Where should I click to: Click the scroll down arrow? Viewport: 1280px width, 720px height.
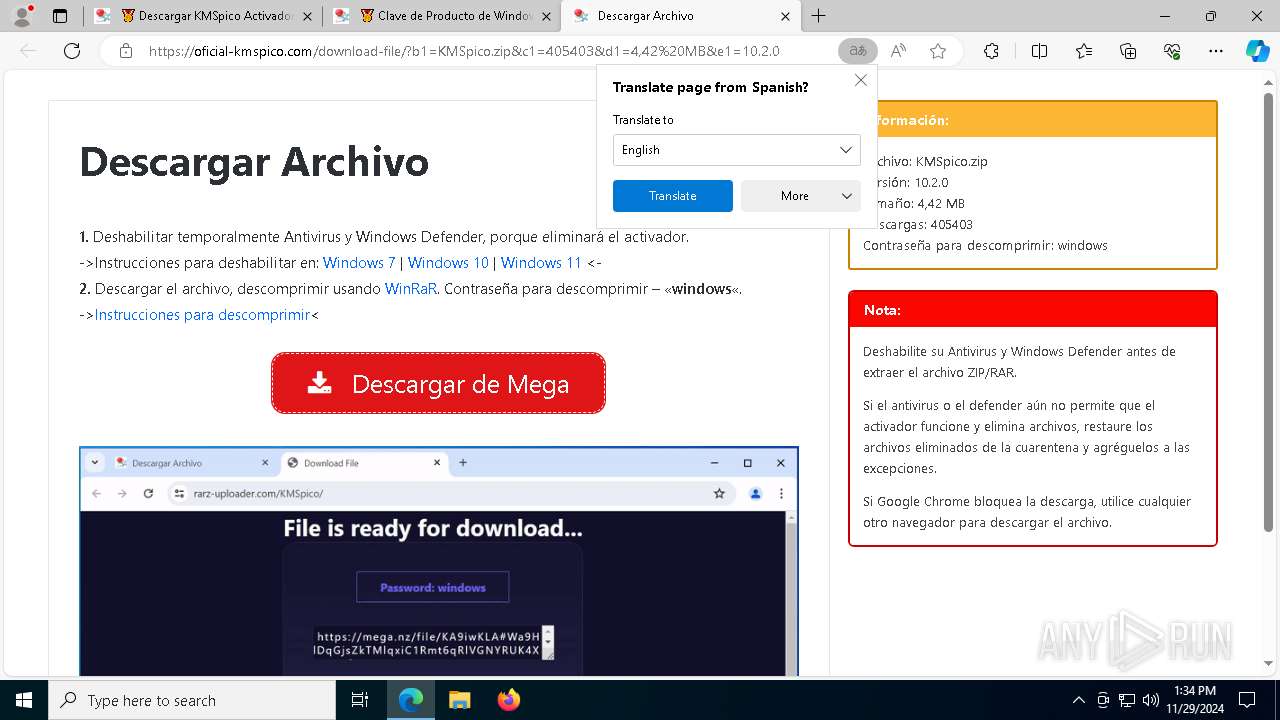[x=1268, y=663]
